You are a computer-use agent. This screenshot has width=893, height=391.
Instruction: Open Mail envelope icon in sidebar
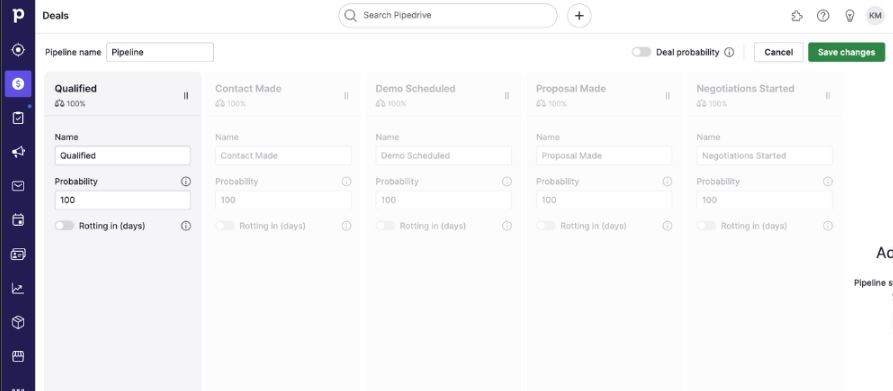18,186
